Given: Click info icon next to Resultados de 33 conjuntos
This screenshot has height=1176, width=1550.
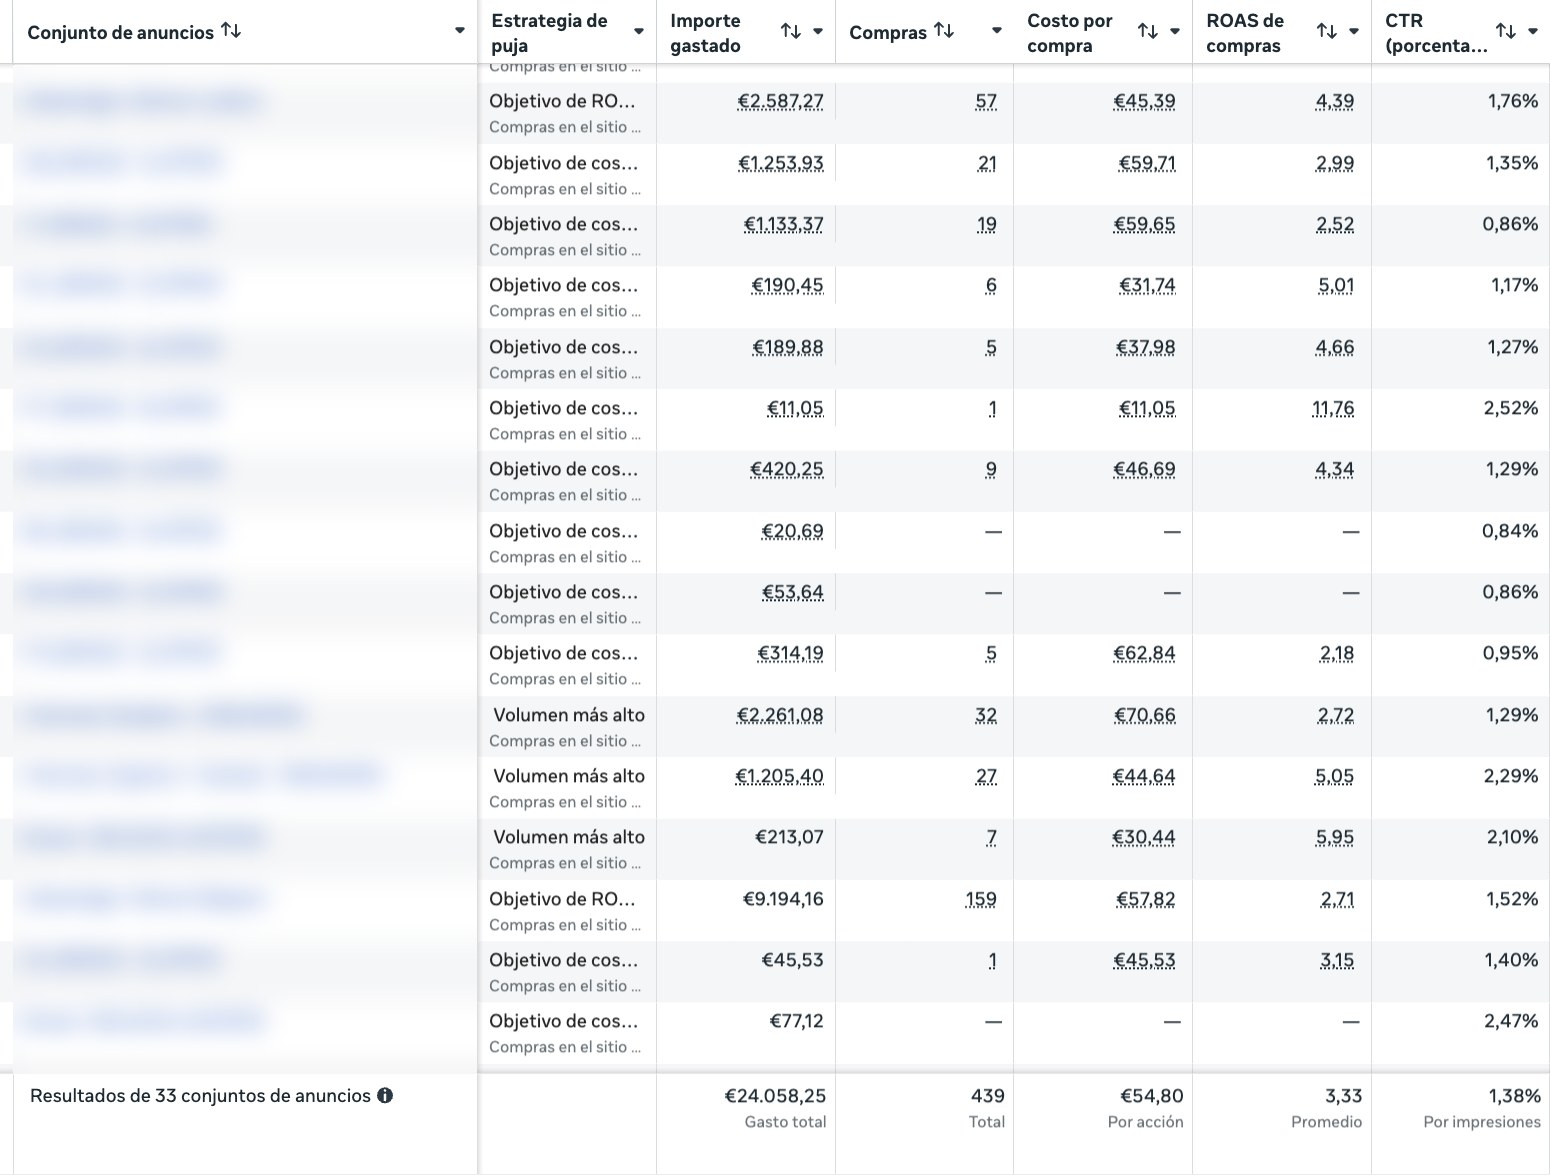Looking at the screenshot, I should click(x=385, y=1096).
